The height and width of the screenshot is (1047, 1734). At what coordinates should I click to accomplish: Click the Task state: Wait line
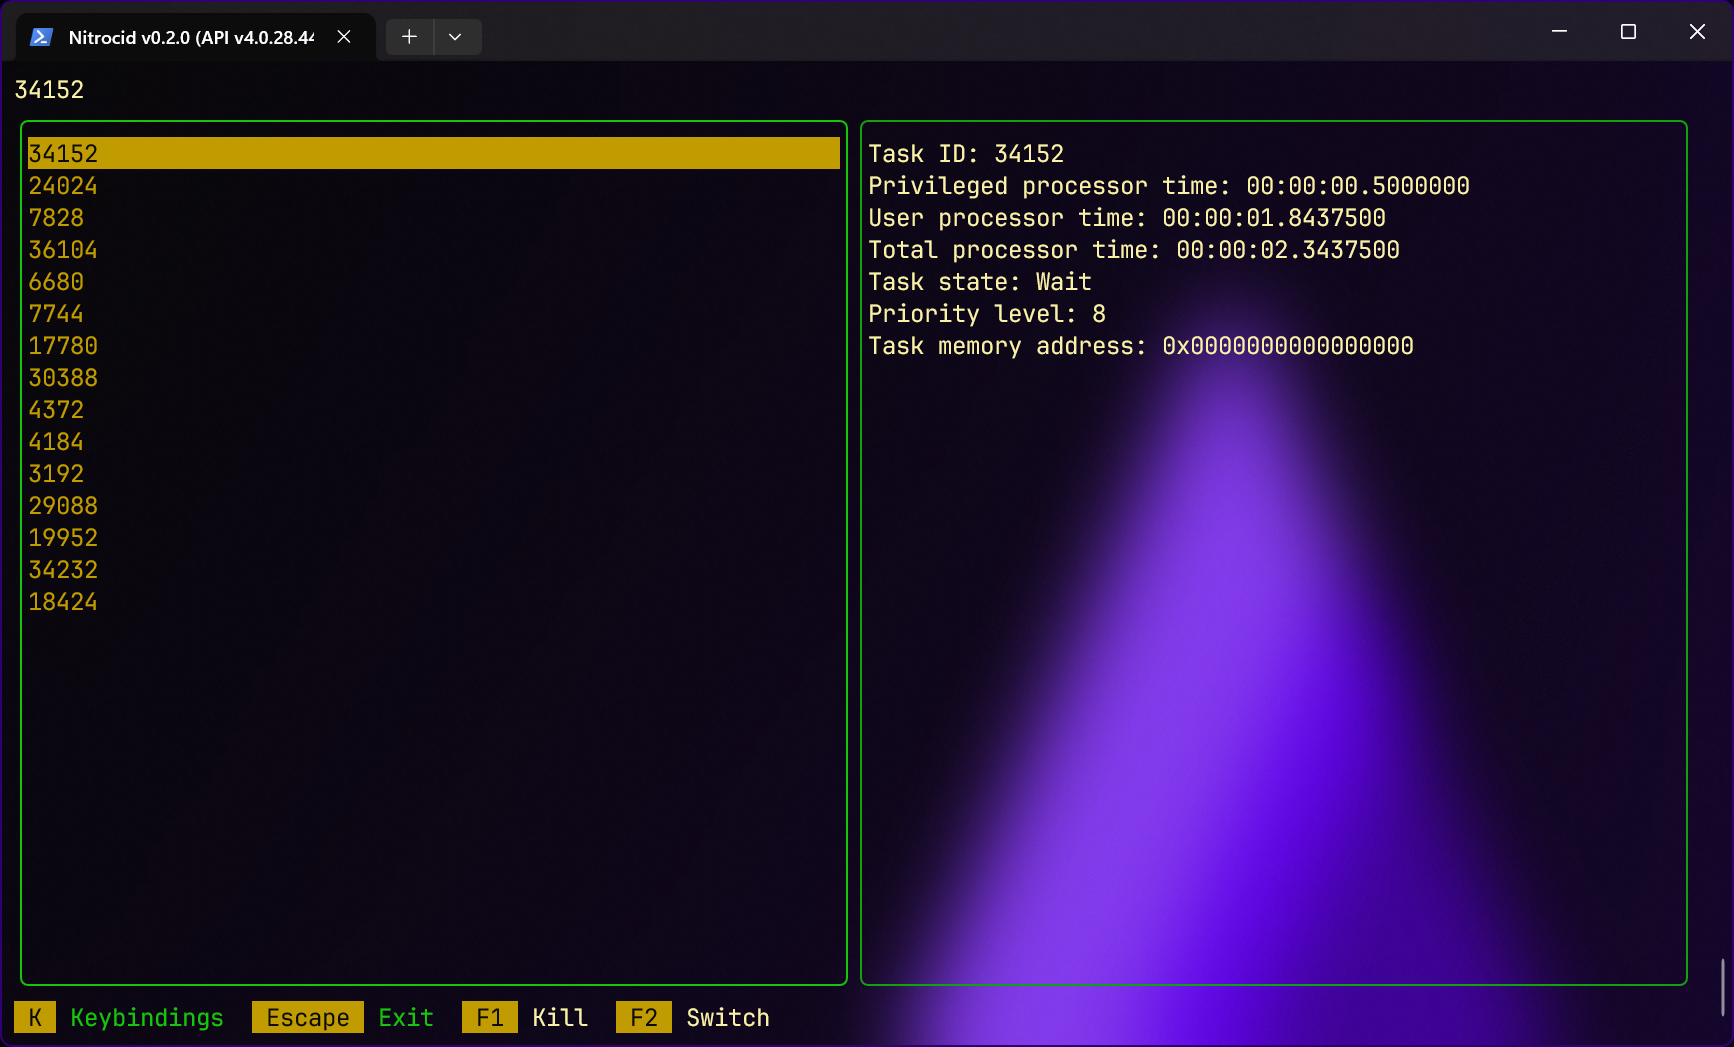coord(979,282)
